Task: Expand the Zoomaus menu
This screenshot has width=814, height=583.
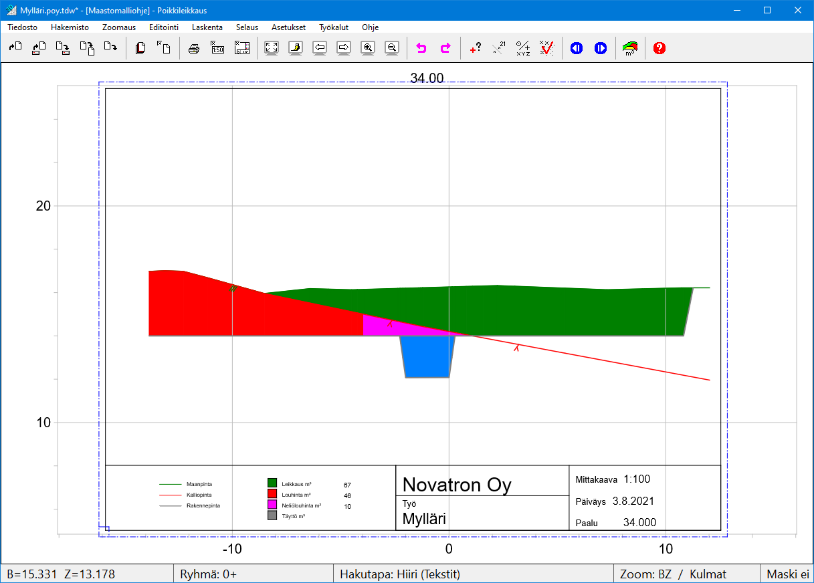Action: [119, 27]
